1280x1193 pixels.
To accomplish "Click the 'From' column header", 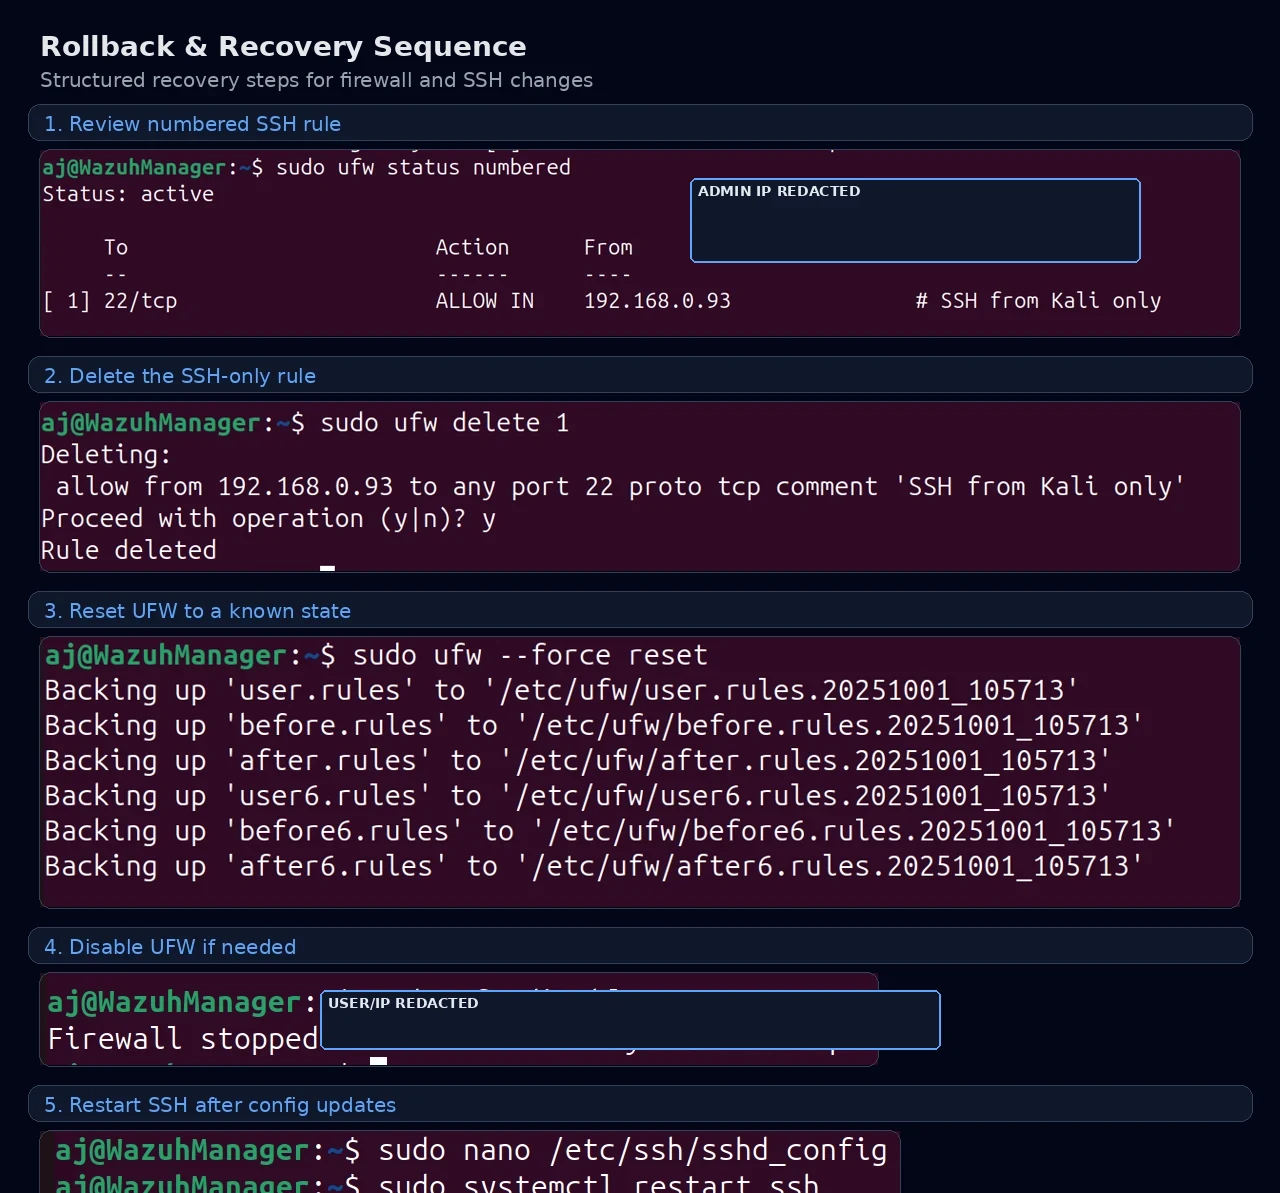I will click(608, 247).
